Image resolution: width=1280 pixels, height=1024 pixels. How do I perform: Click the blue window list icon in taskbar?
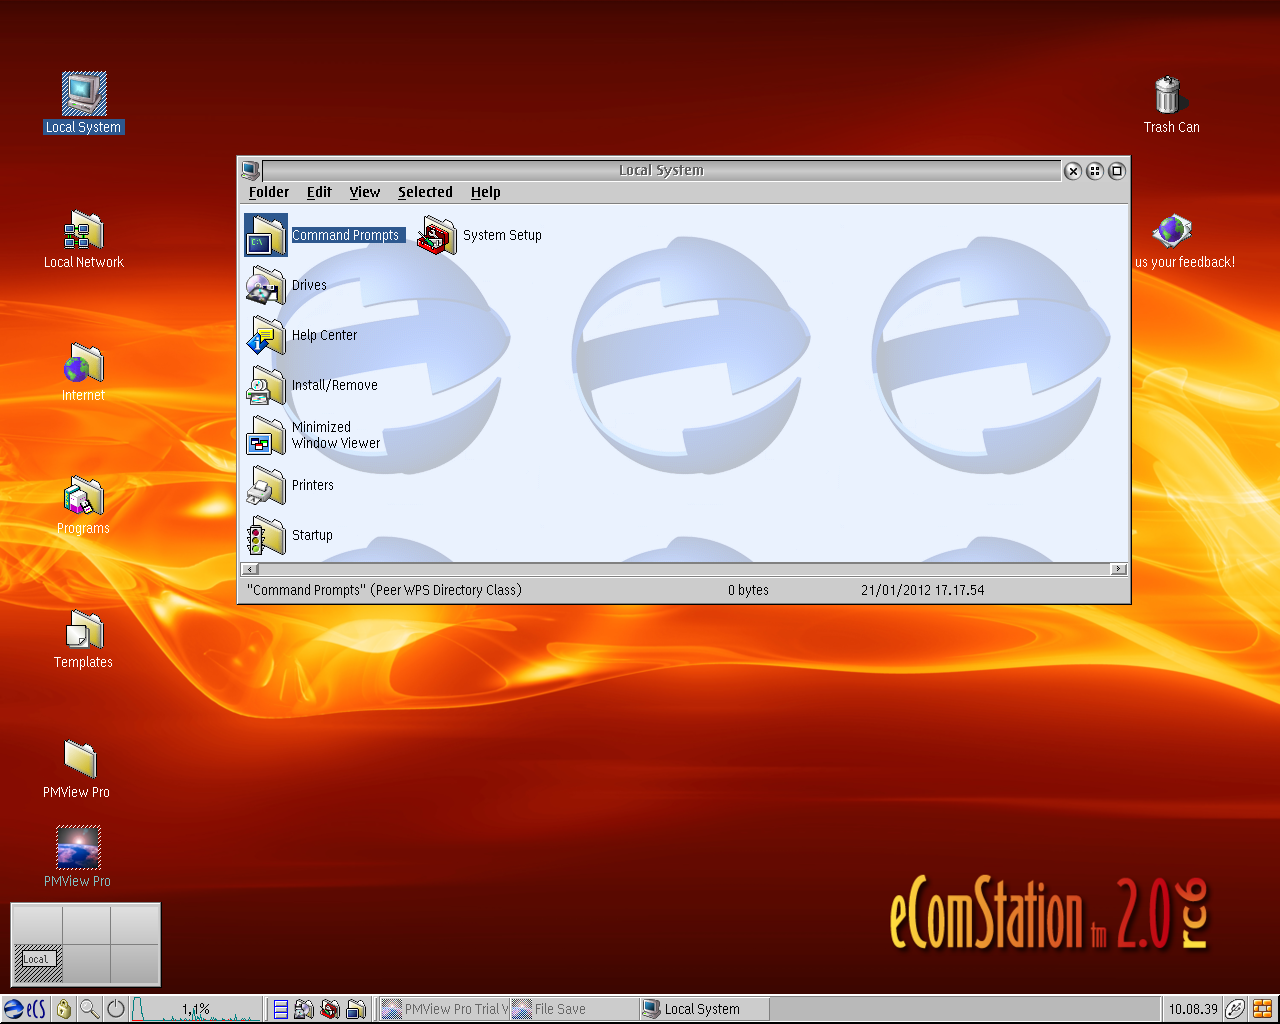pos(281,1009)
